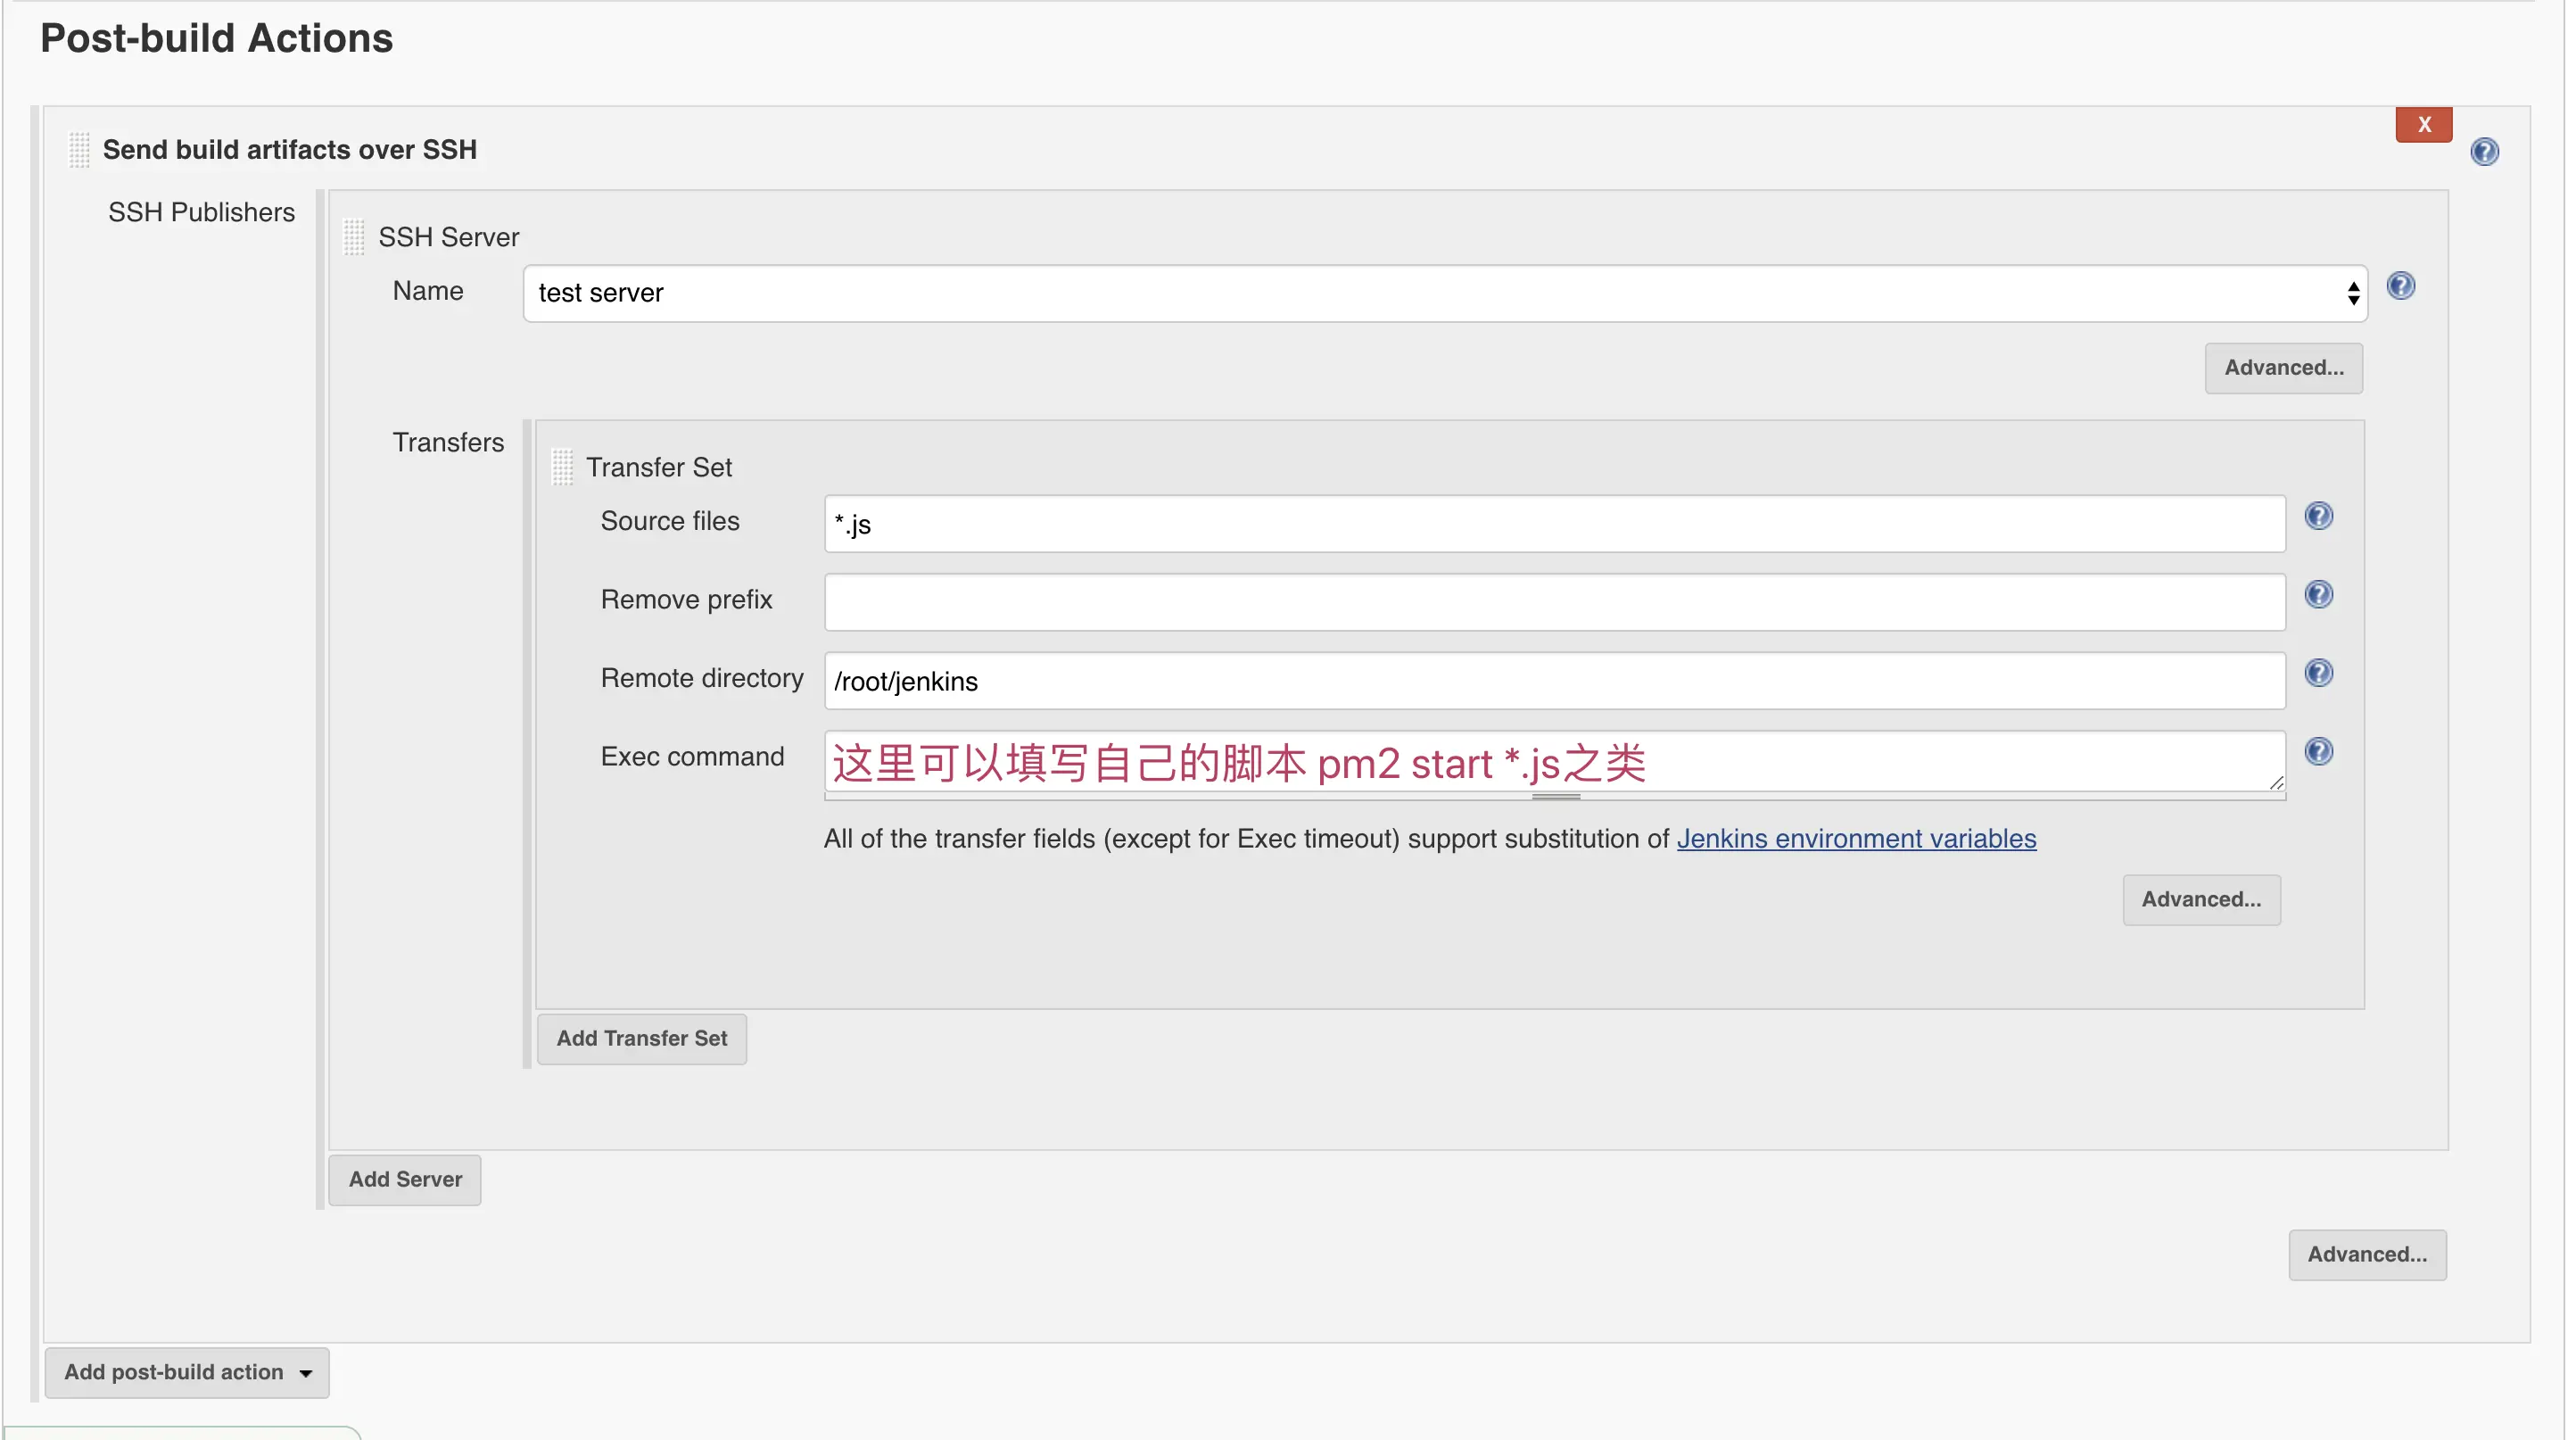This screenshot has width=2576, height=1440.
Task: Show help for Exec command field
Action: [x=2318, y=751]
